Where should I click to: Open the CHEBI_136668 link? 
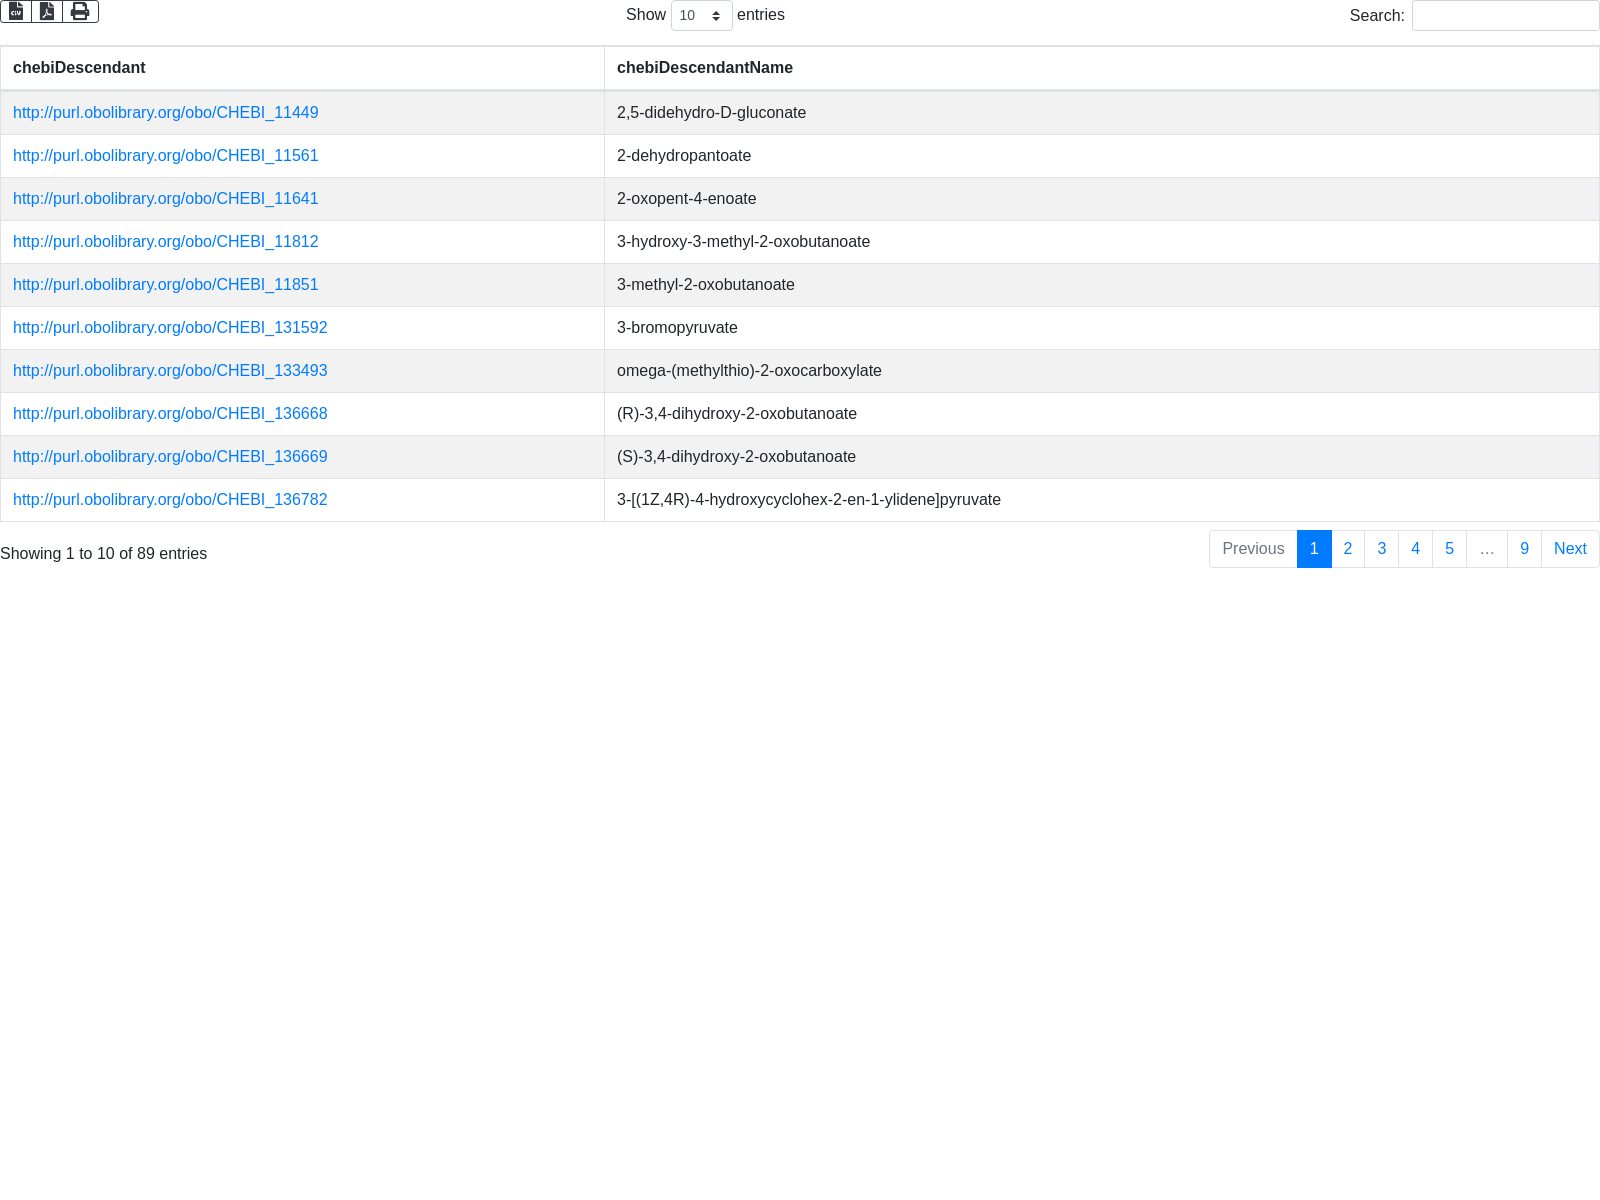click(x=170, y=414)
